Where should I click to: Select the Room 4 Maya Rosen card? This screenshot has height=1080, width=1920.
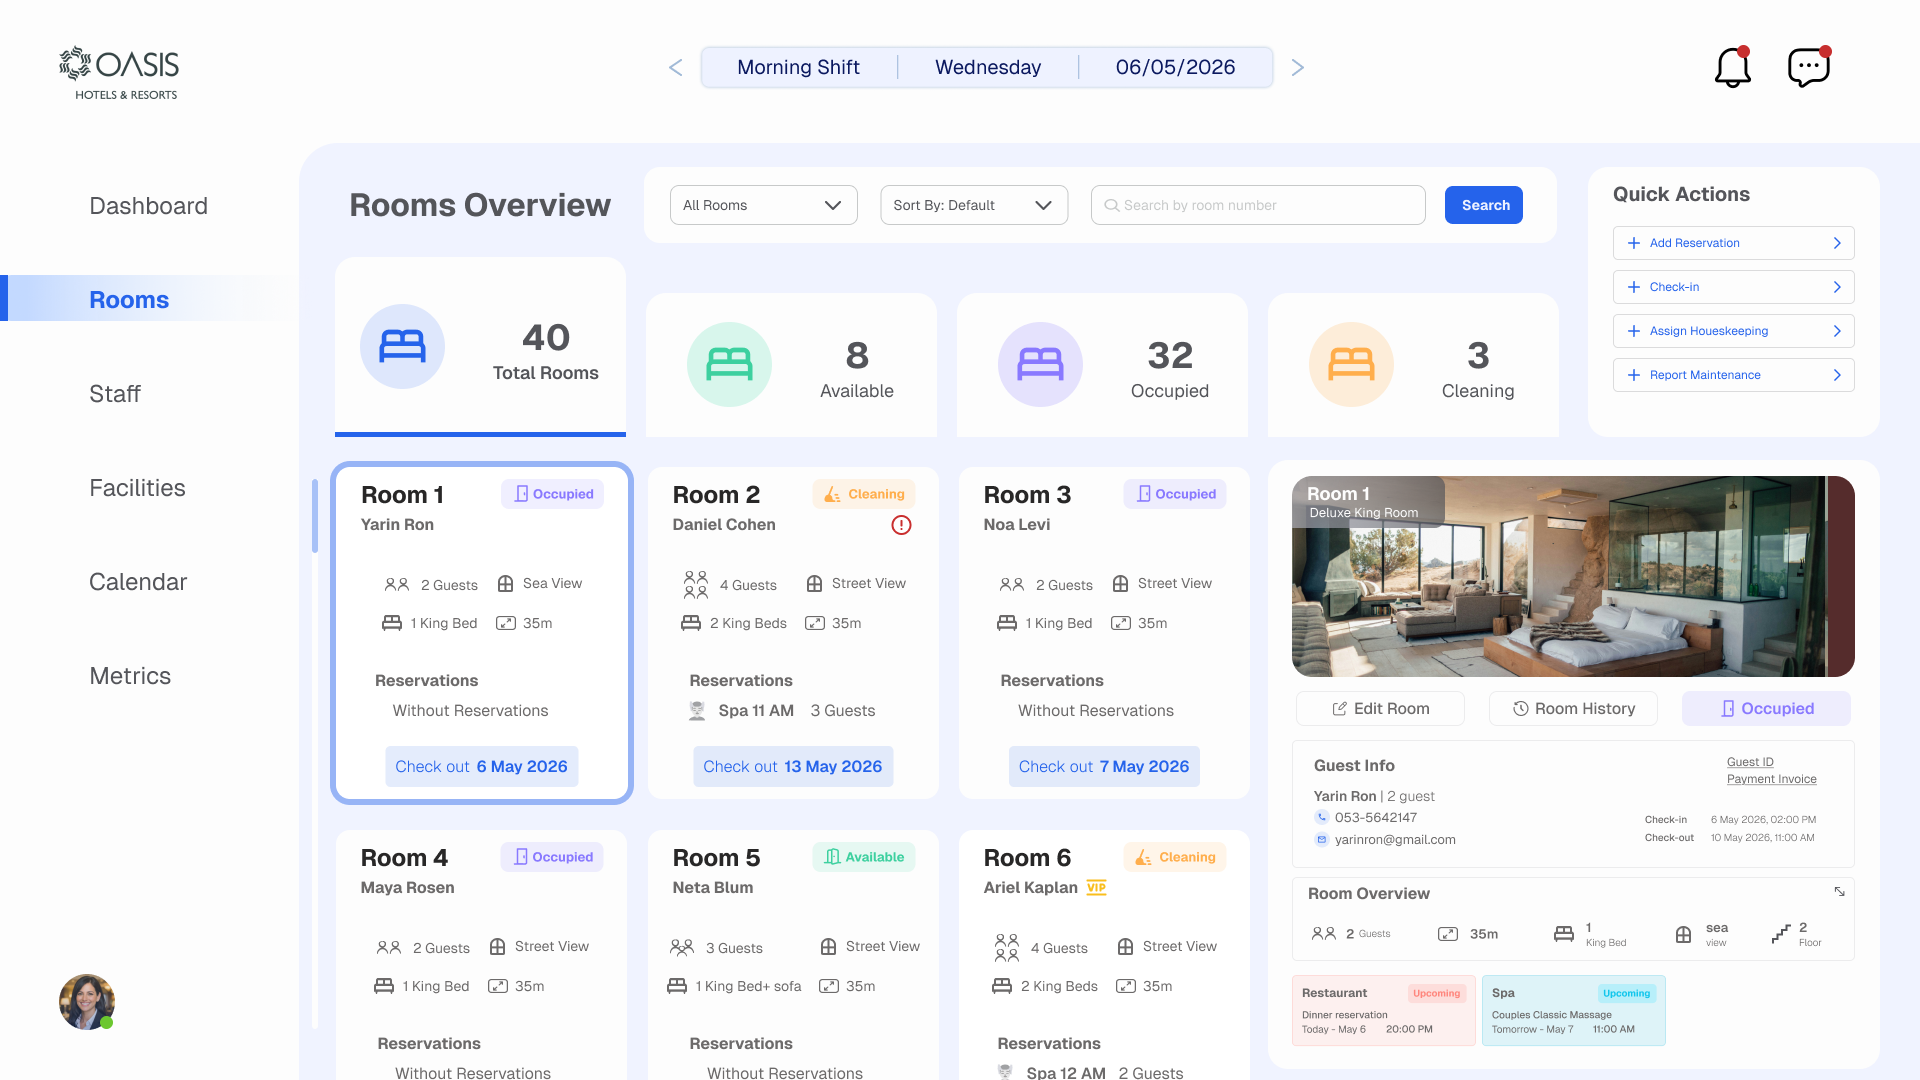coord(481,954)
